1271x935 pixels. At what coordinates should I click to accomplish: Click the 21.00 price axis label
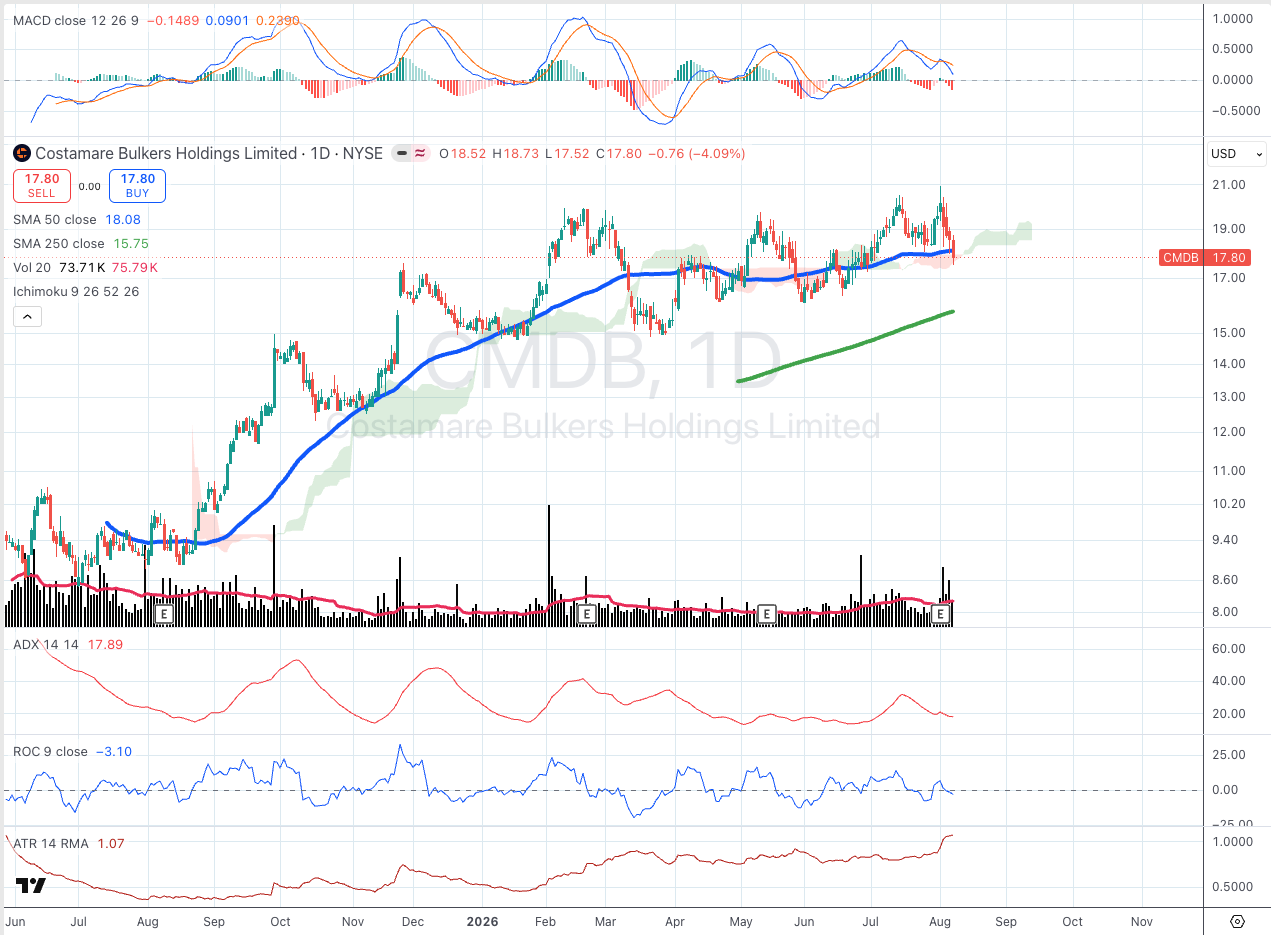1228,185
